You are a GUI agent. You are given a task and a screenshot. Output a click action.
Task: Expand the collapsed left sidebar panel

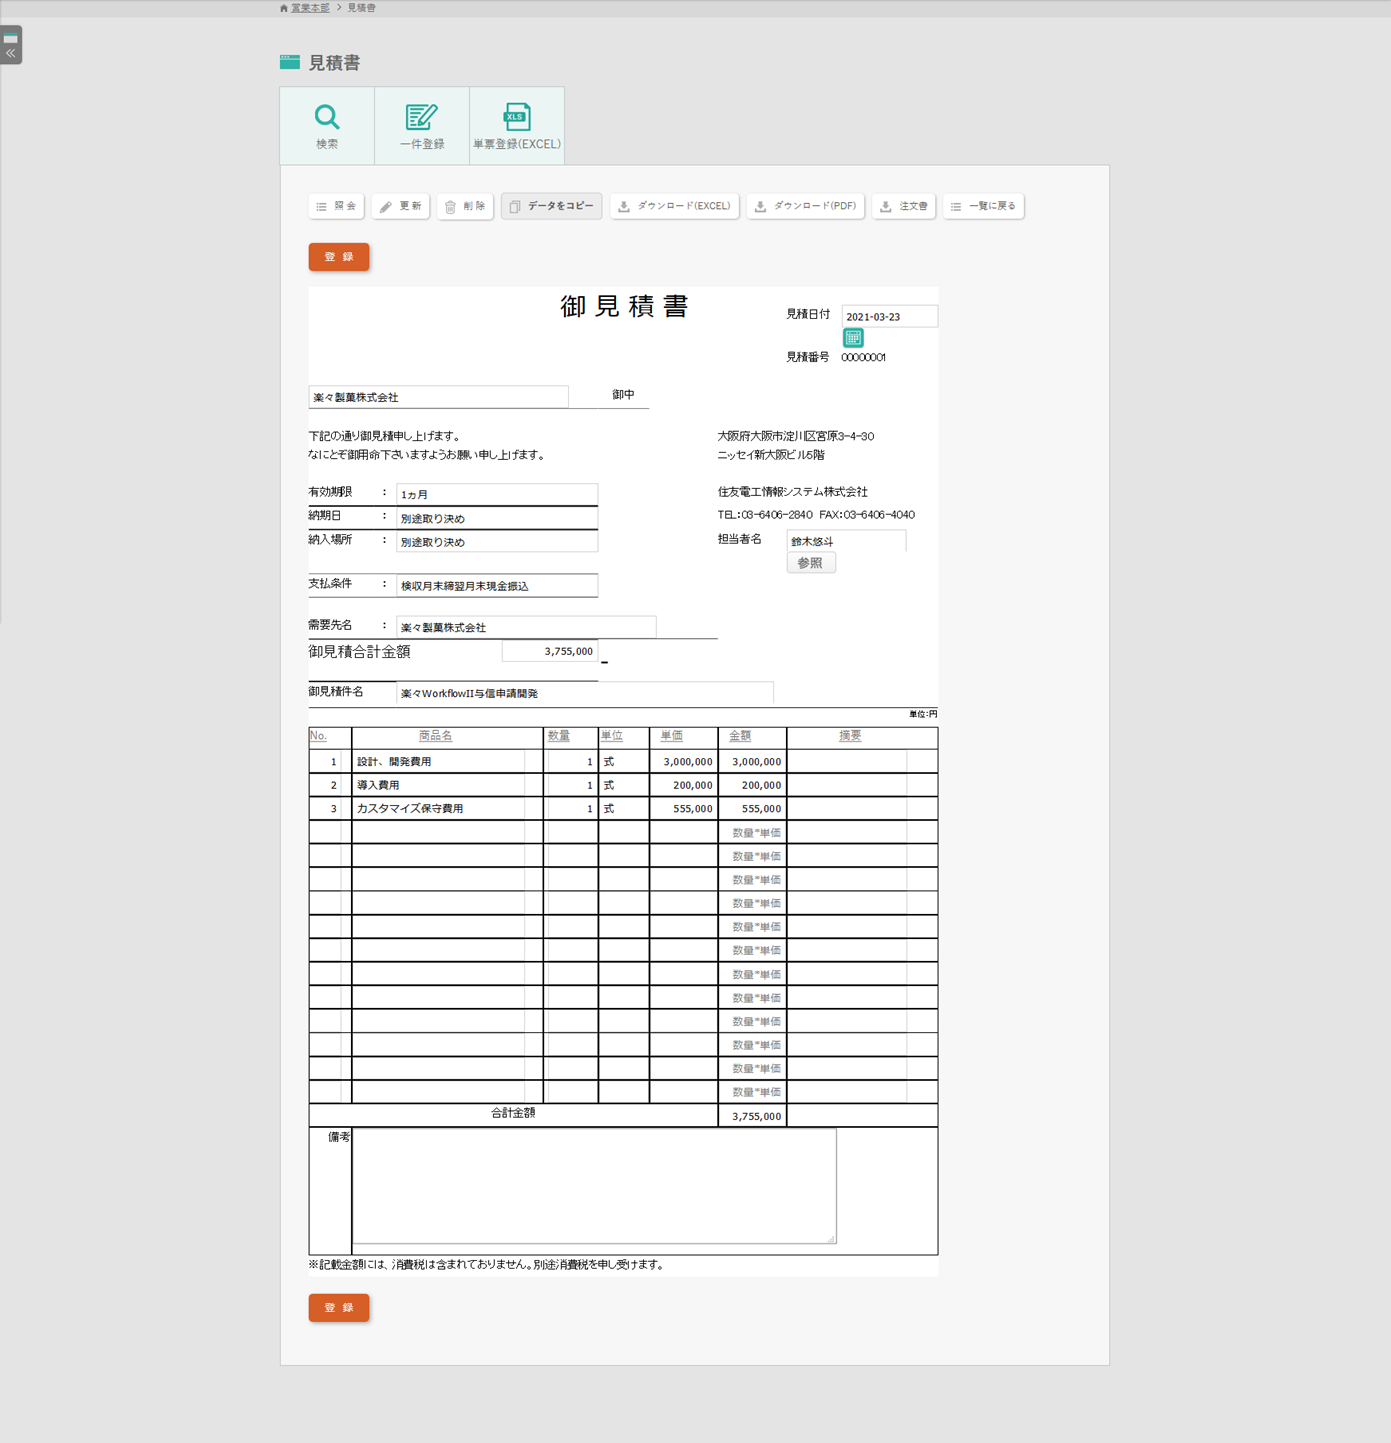[11, 46]
